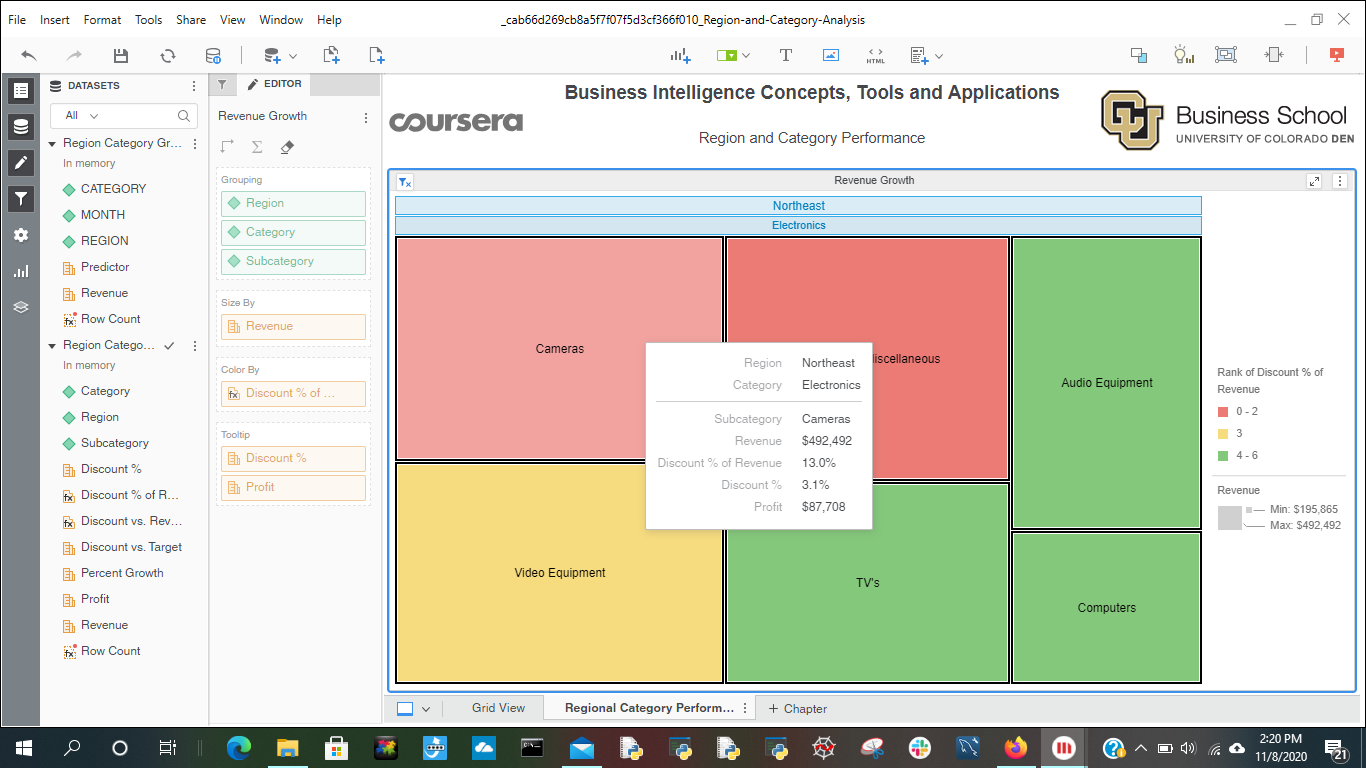Toggle the Editor panel pencil sidebar button
Screen dimensions: 1366x768
click(20, 162)
